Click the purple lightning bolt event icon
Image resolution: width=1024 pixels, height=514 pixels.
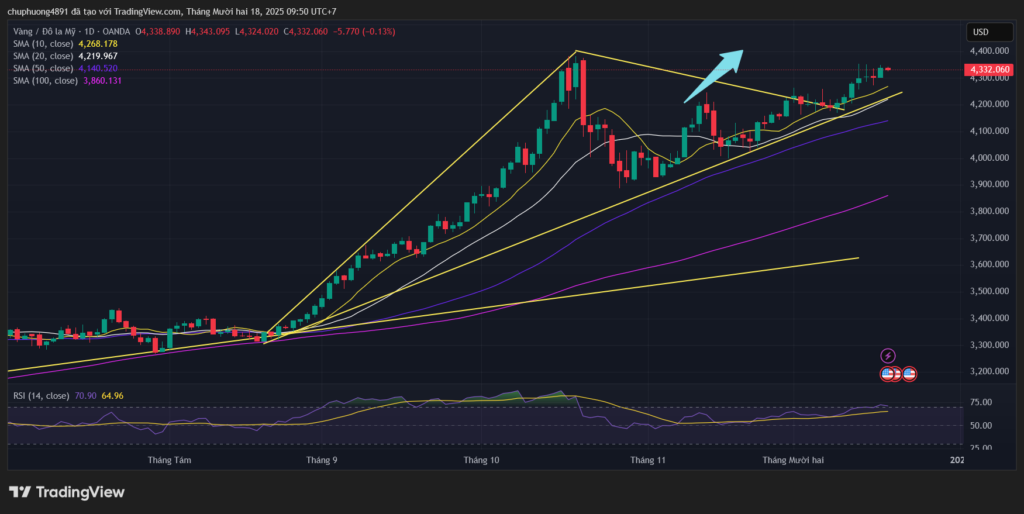click(888, 356)
